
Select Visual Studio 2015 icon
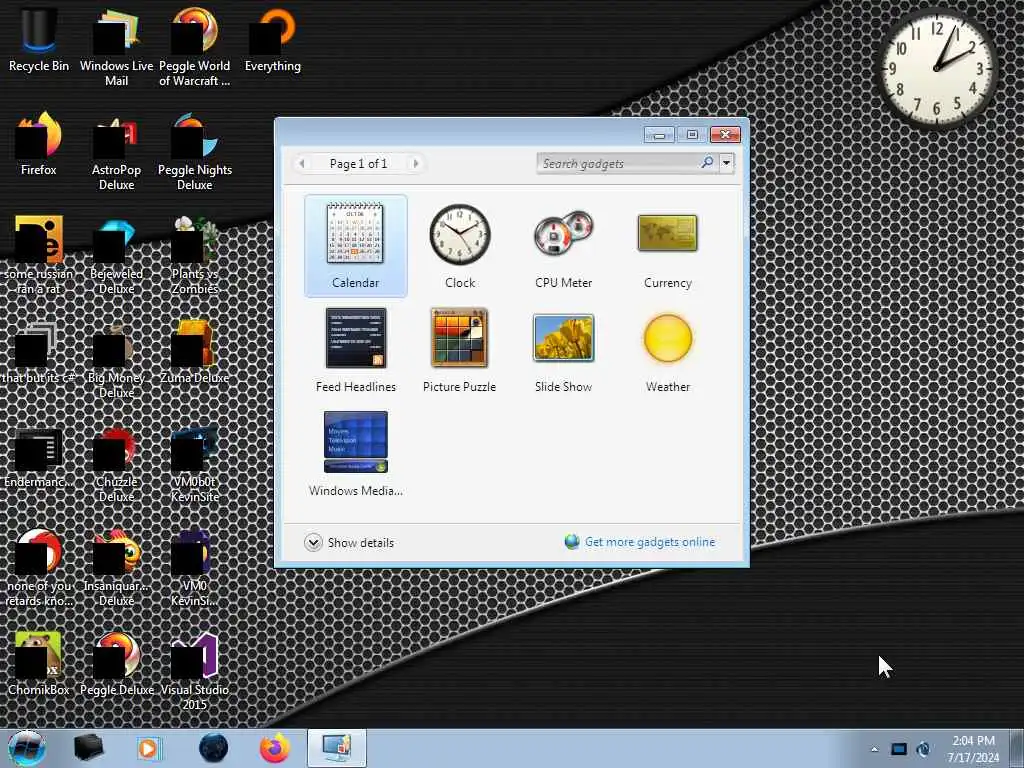tap(195, 670)
